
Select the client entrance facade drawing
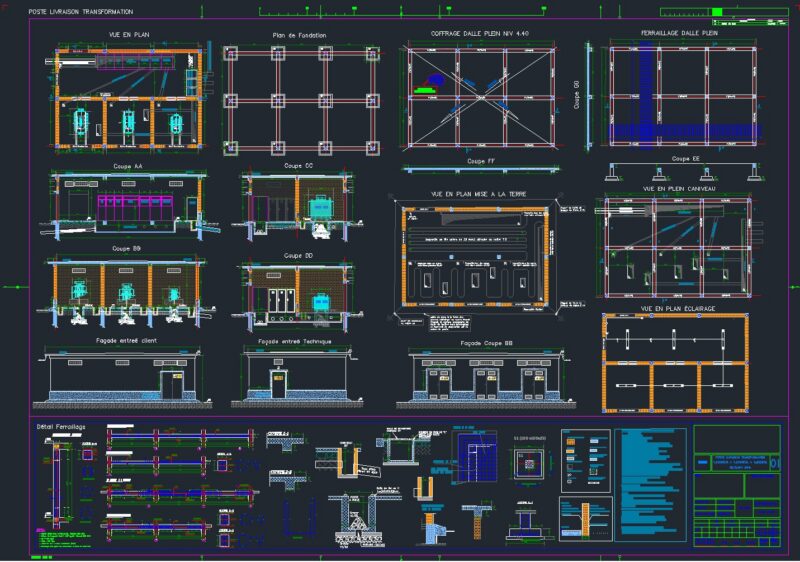[122, 378]
